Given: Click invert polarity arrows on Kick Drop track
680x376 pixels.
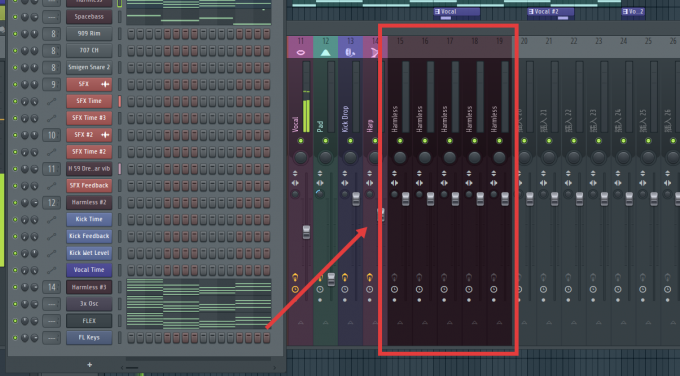Looking at the screenshot, I should pos(345,173).
